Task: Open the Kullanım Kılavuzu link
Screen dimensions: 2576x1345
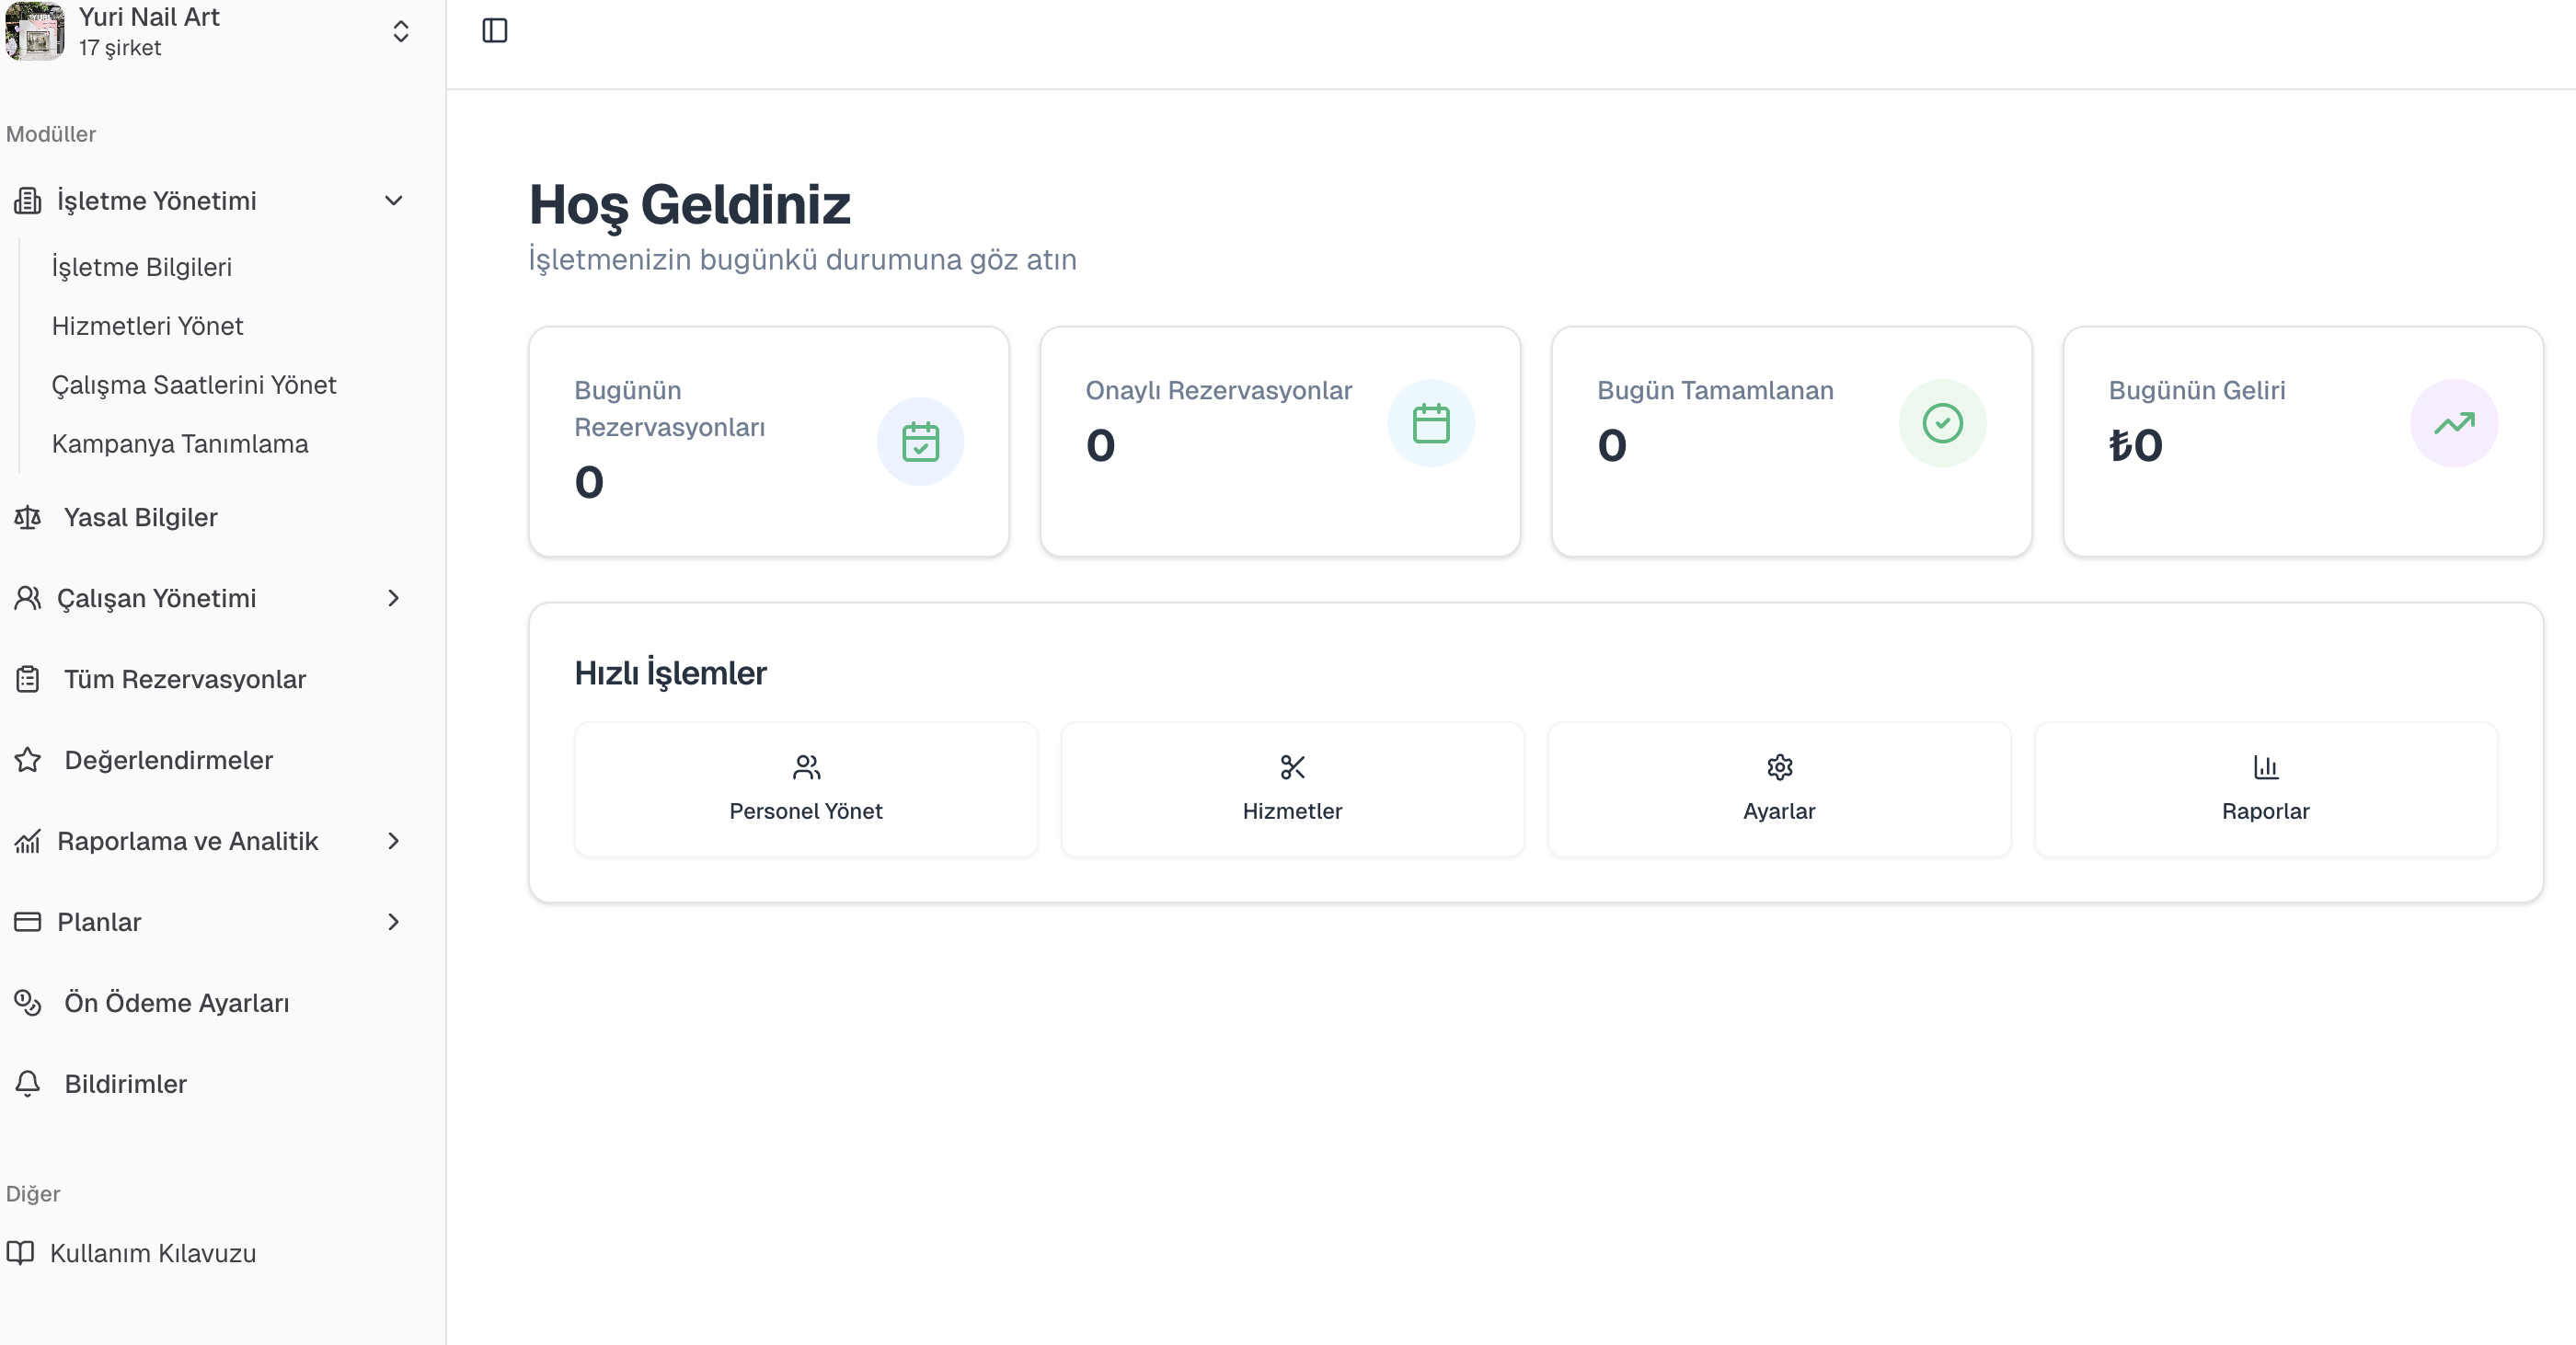Action: 152,1253
